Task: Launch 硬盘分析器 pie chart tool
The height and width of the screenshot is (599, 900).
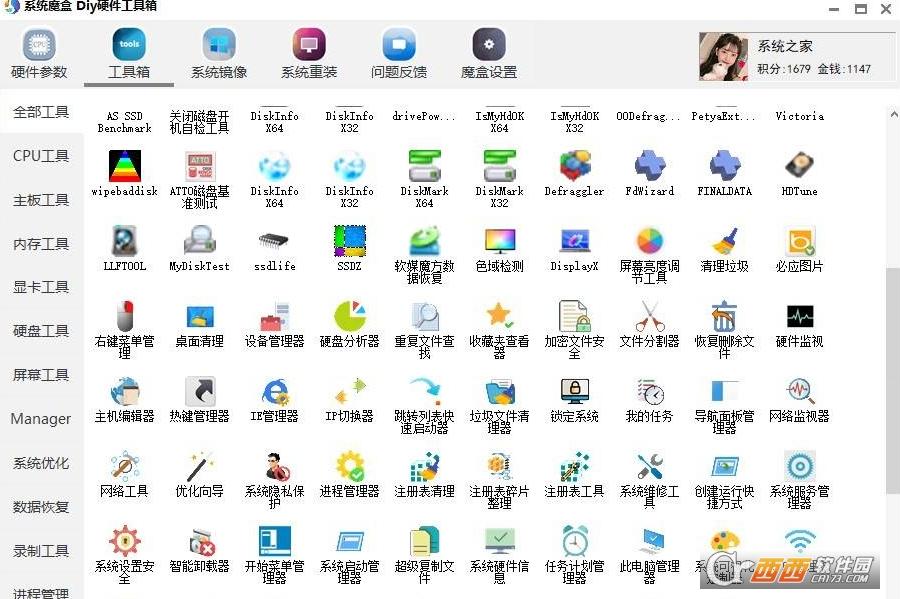Action: coord(349,324)
